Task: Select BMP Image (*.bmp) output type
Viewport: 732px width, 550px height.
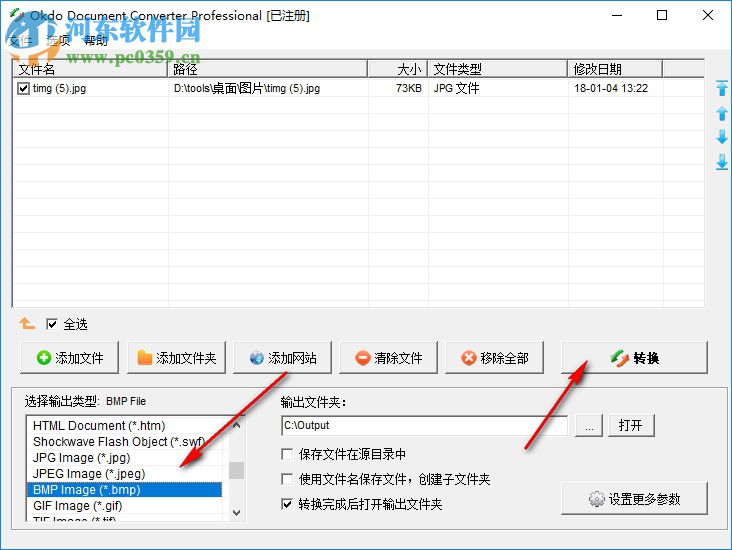Action: tap(124, 489)
